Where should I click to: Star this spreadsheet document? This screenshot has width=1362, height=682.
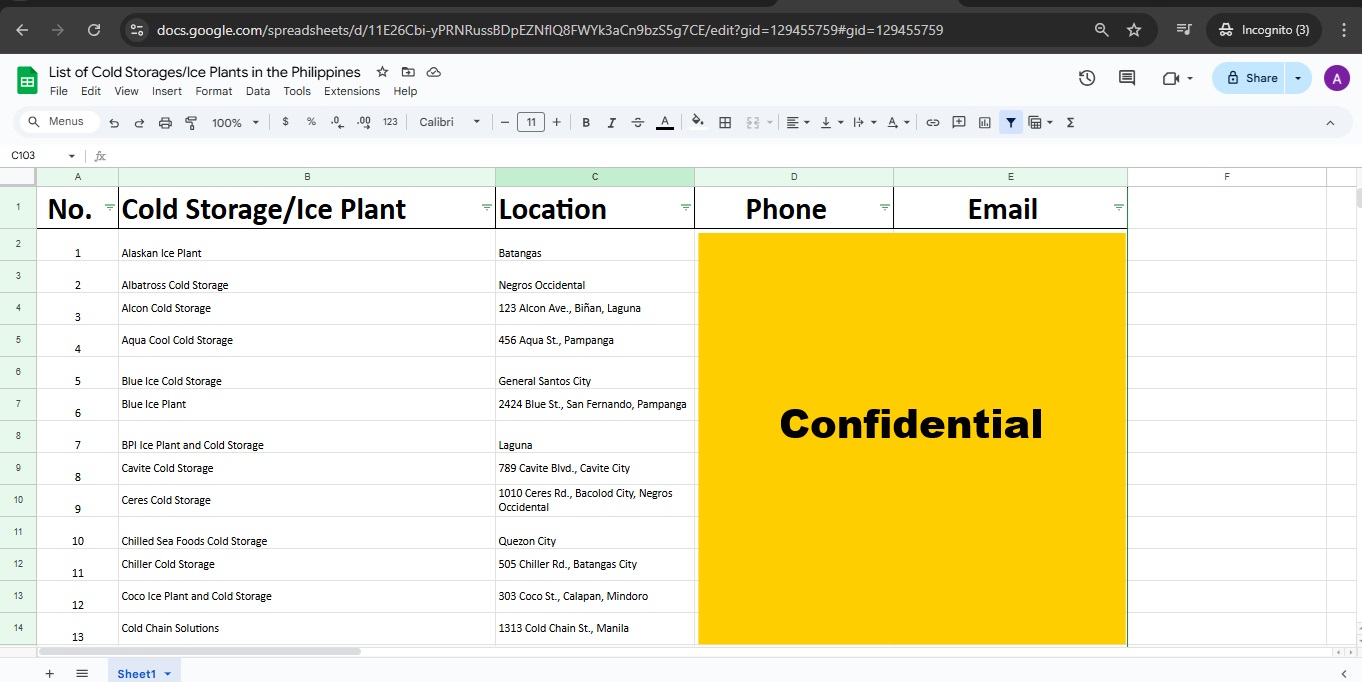(382, 72)
